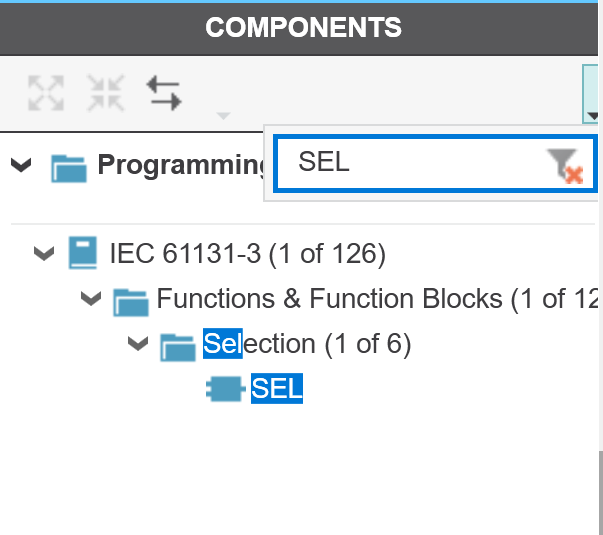Open the small toolbar dropdown arrow
The height and width of the screenshot is (535, 603).
click(223, 116)
